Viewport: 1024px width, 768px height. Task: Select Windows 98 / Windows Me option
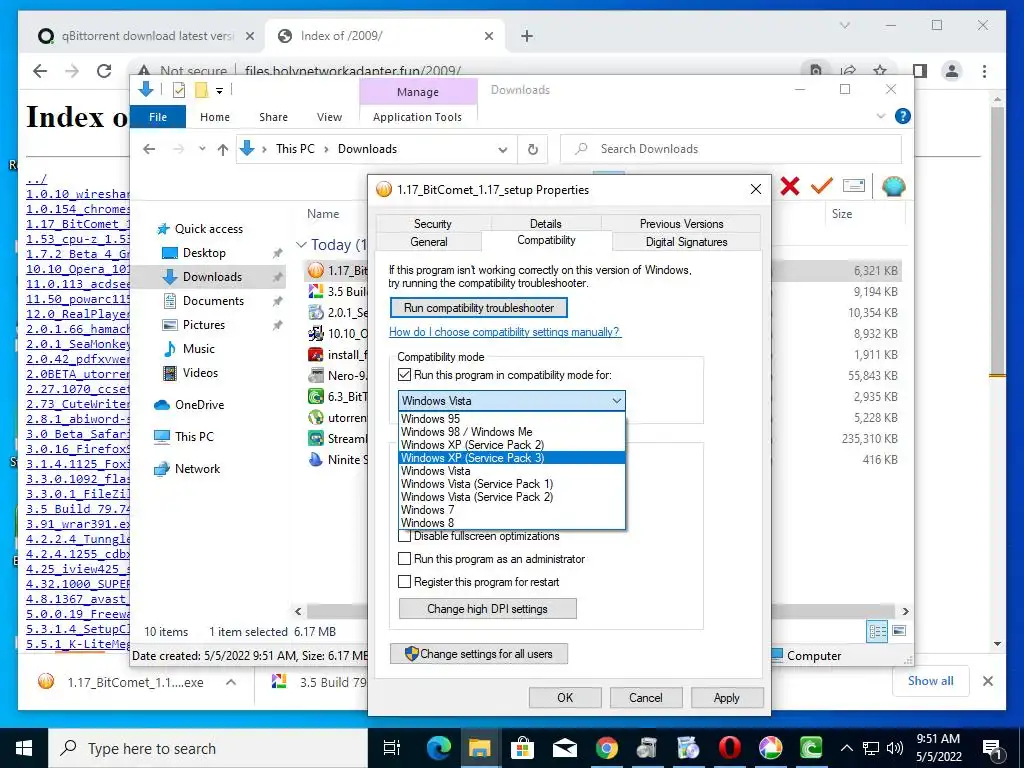tap(511, 432)
